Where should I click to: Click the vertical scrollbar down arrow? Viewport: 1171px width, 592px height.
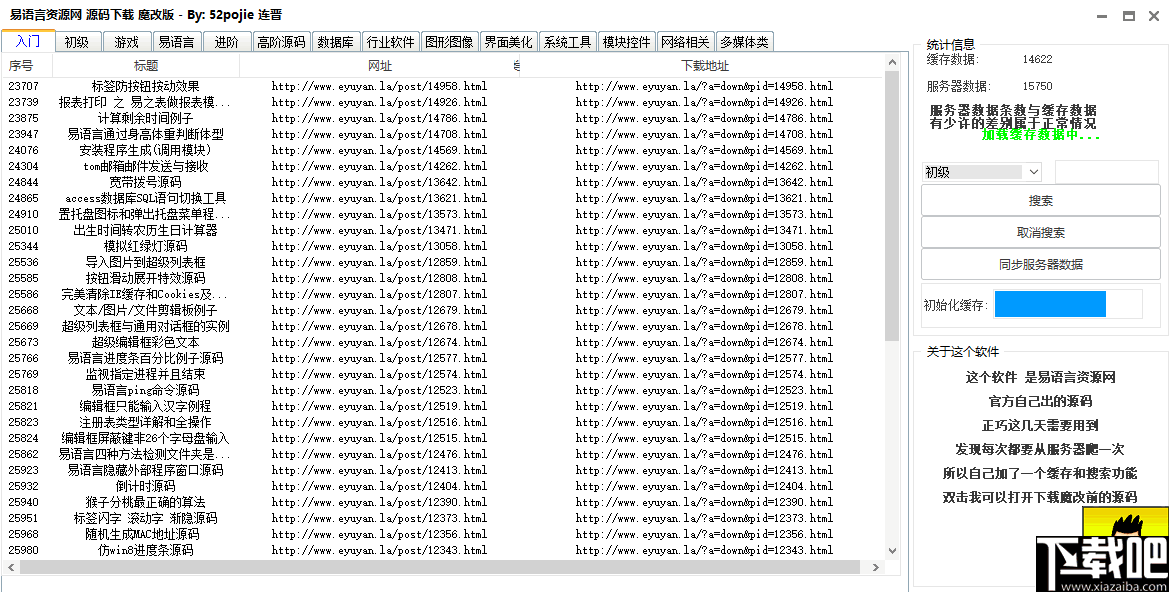(x=892, y=550)
